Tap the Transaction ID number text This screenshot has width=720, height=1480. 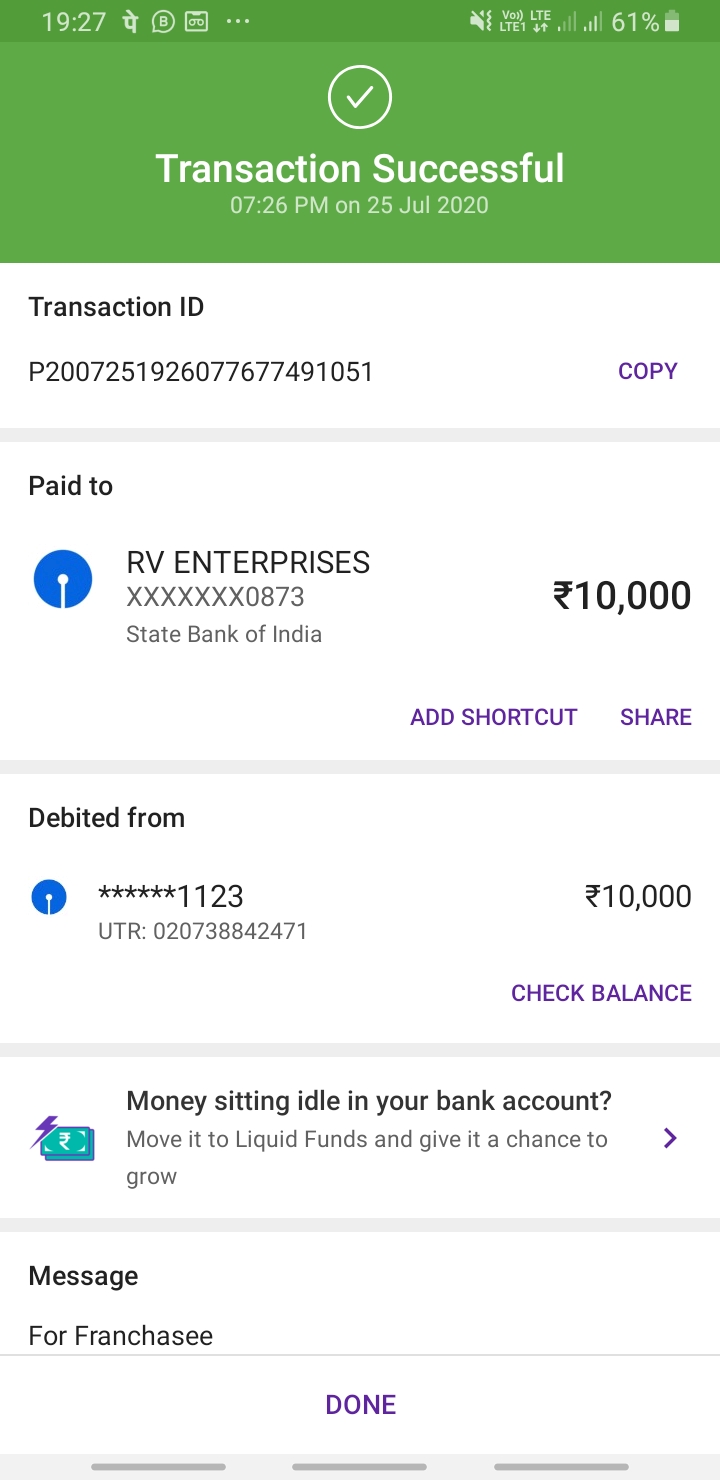tap(201, 372)
